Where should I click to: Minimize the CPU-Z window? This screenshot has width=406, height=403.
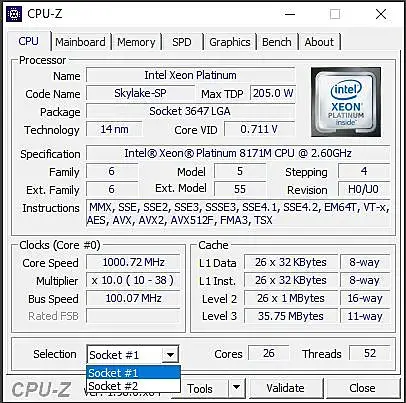pos(290,14)
